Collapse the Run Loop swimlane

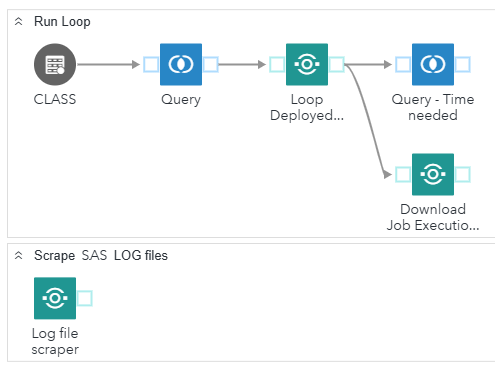[x=19, y=22]
